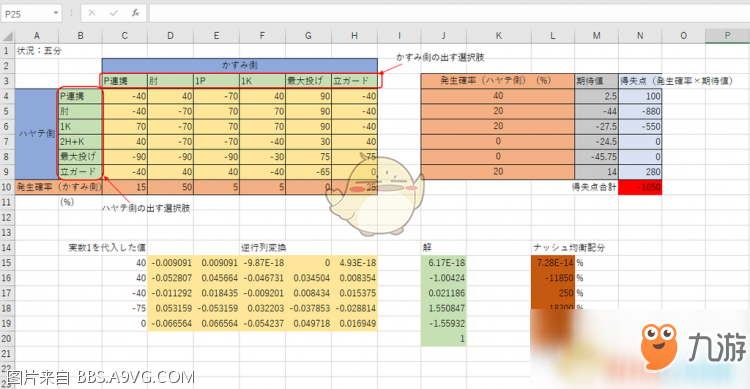The width and height of the screenshot is (750, 389).
Task: Click the green cell with value 1.550847
Action: (x=443, y=308)
